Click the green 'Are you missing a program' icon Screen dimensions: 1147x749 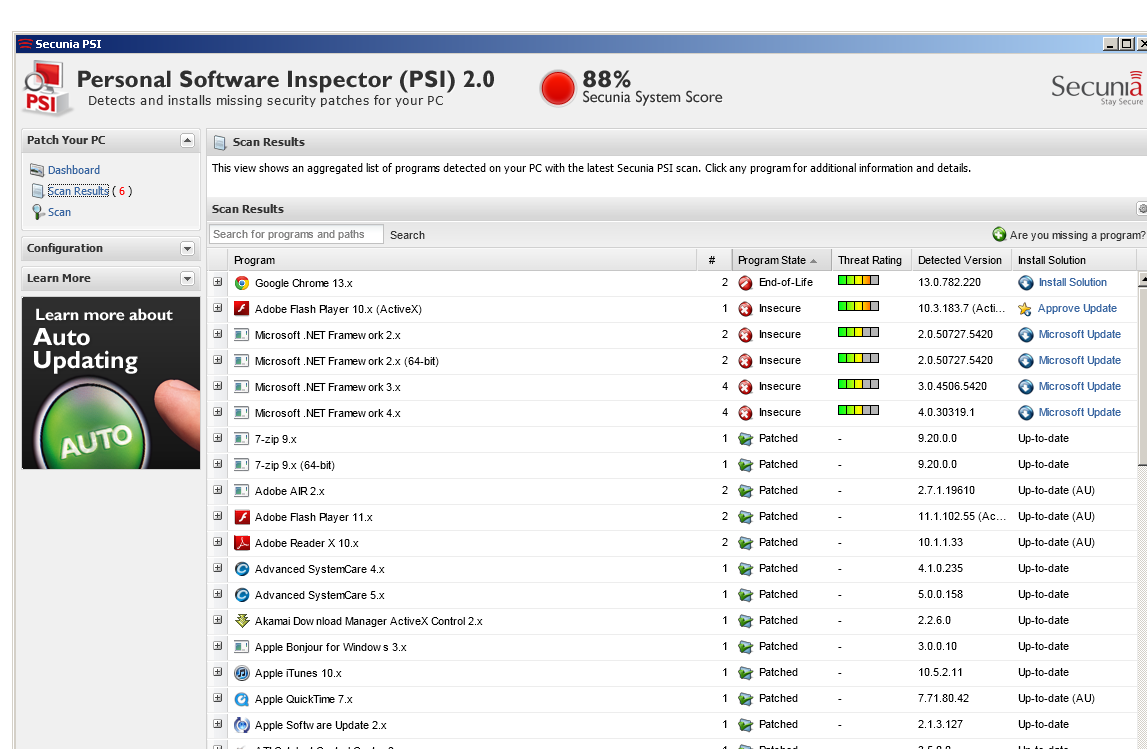click(999, 234)
